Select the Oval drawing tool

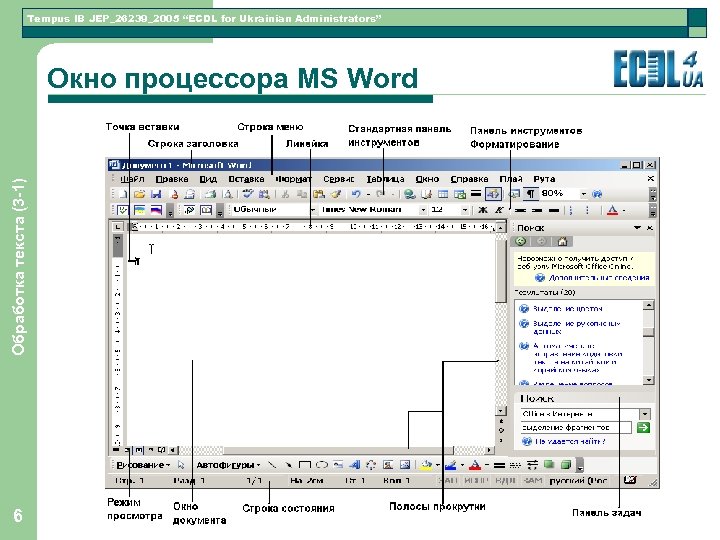pos(321,465)
